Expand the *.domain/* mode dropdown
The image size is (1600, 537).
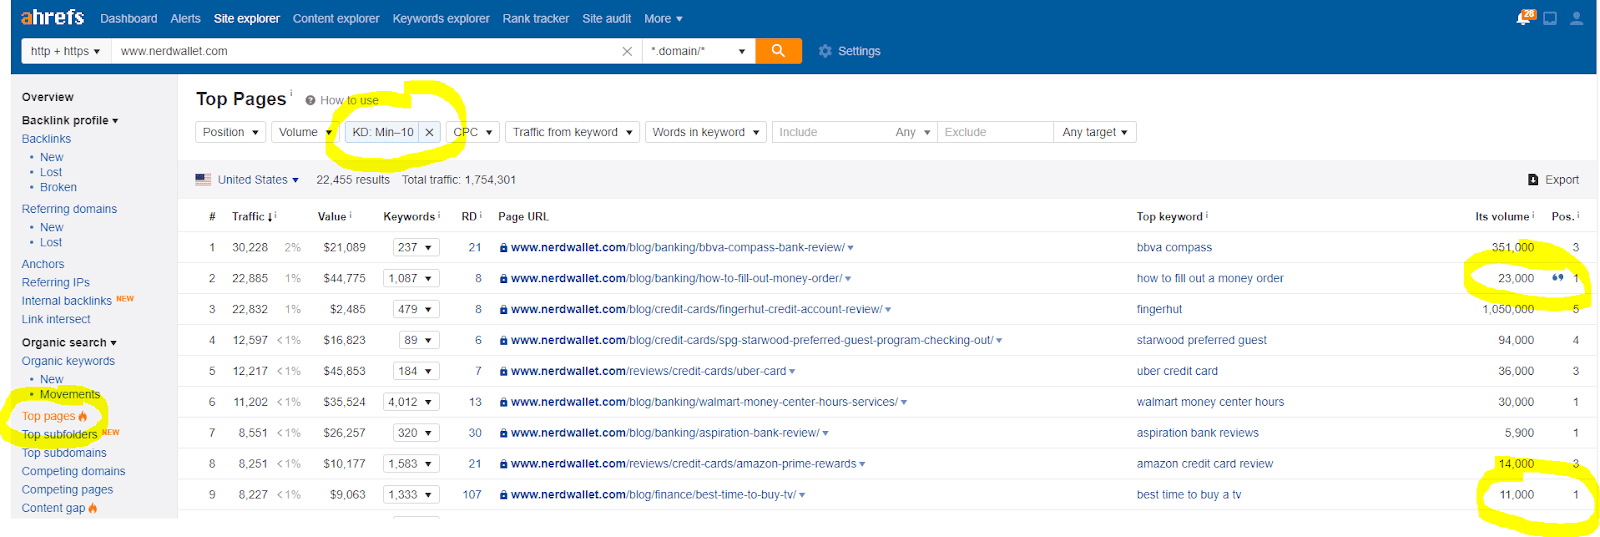[699, 51]
